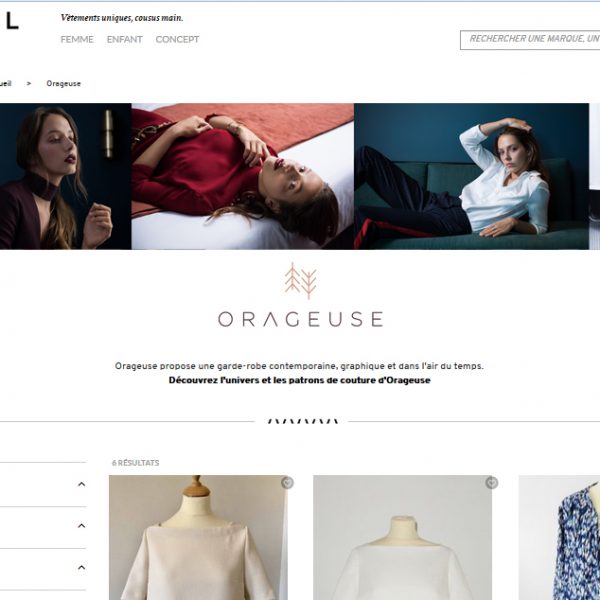
Task: Open the CONCEPT menu
Action: (x=177, y=39)
